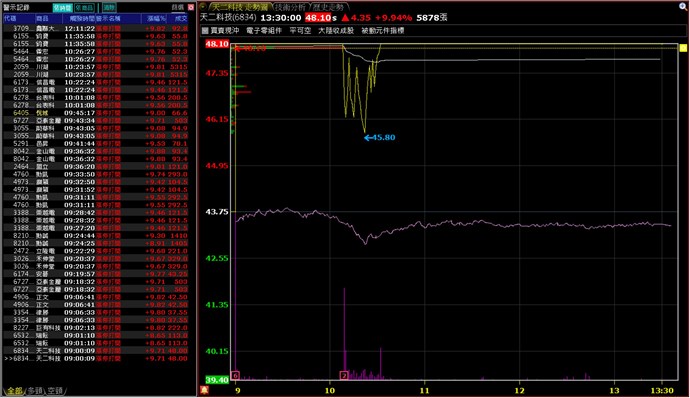This screenshot has width=690, height=398.
Task: Click the 警示記錄 panel title
Action: point(17,7)
